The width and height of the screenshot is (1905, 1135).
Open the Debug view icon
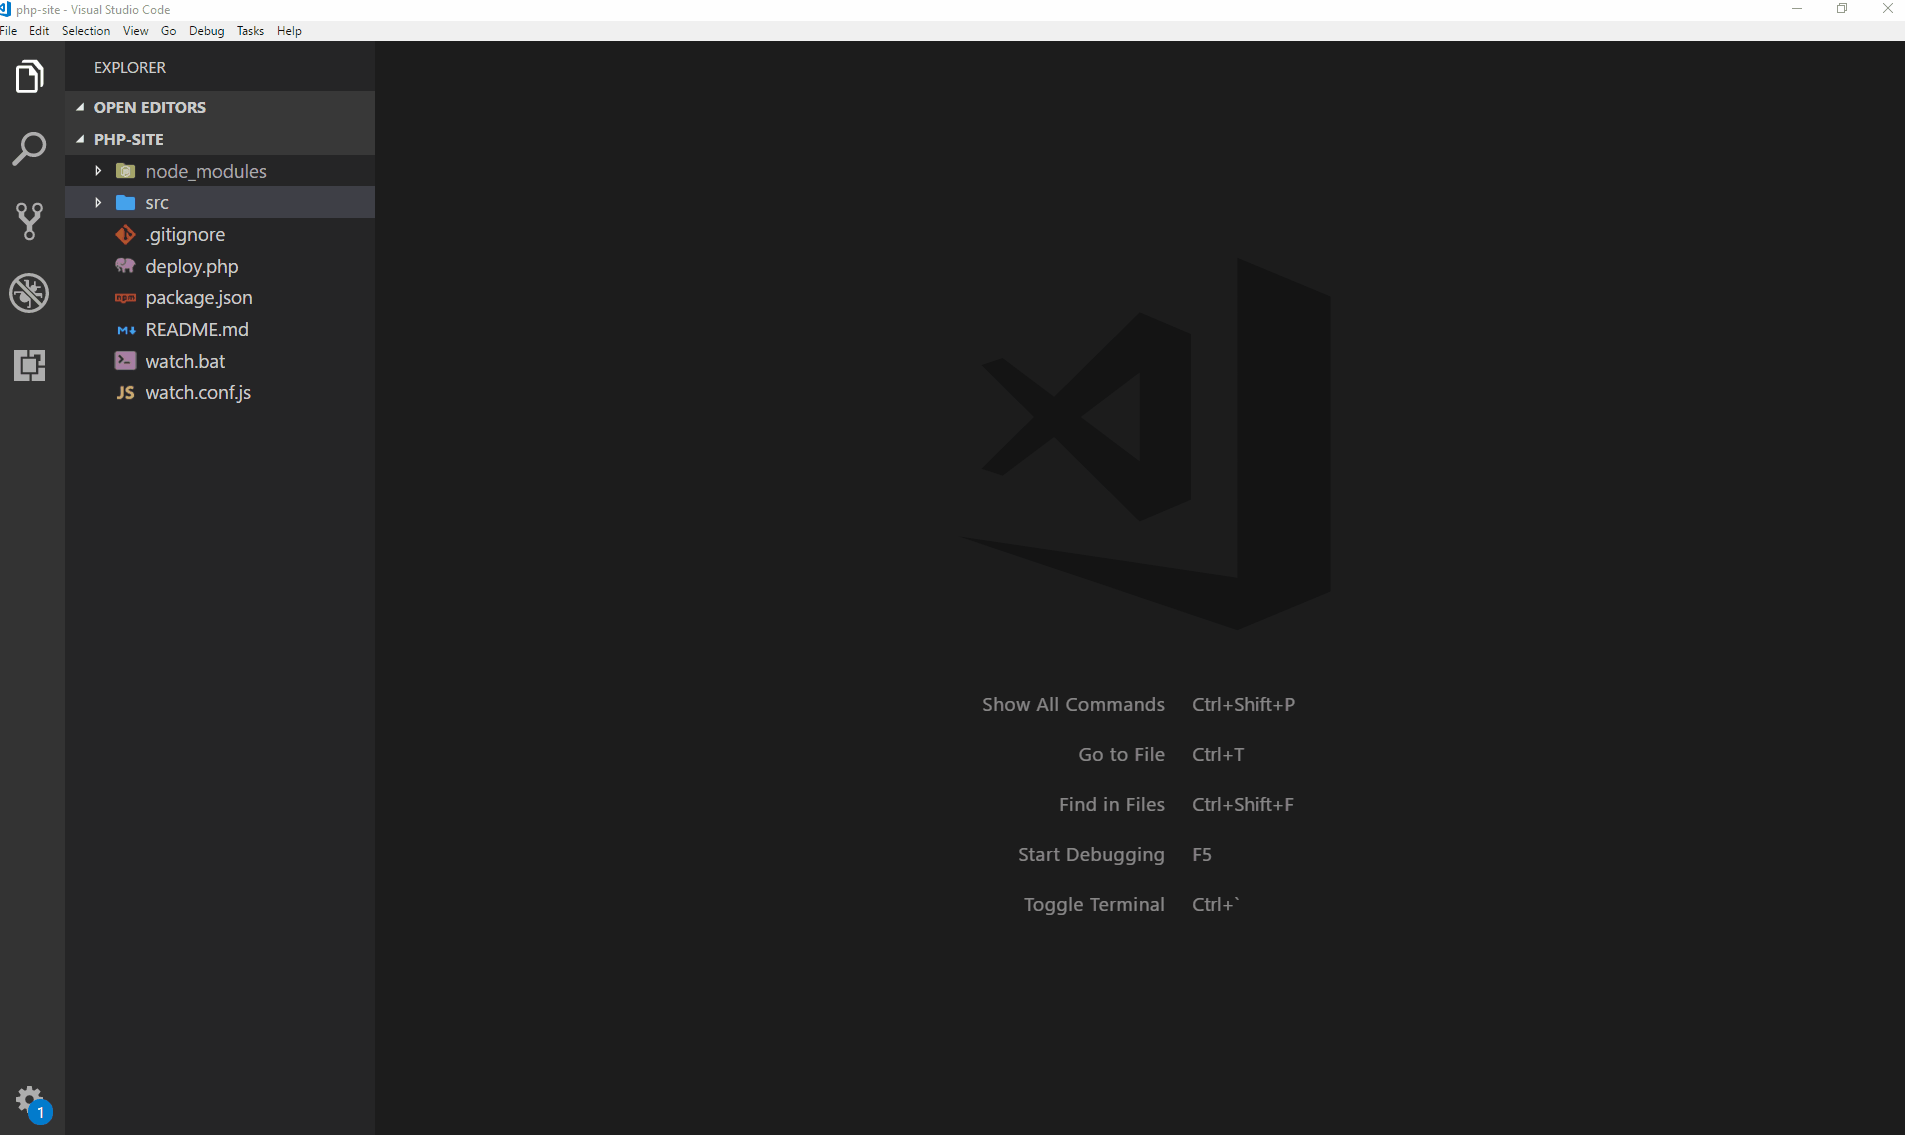point(30,293)
